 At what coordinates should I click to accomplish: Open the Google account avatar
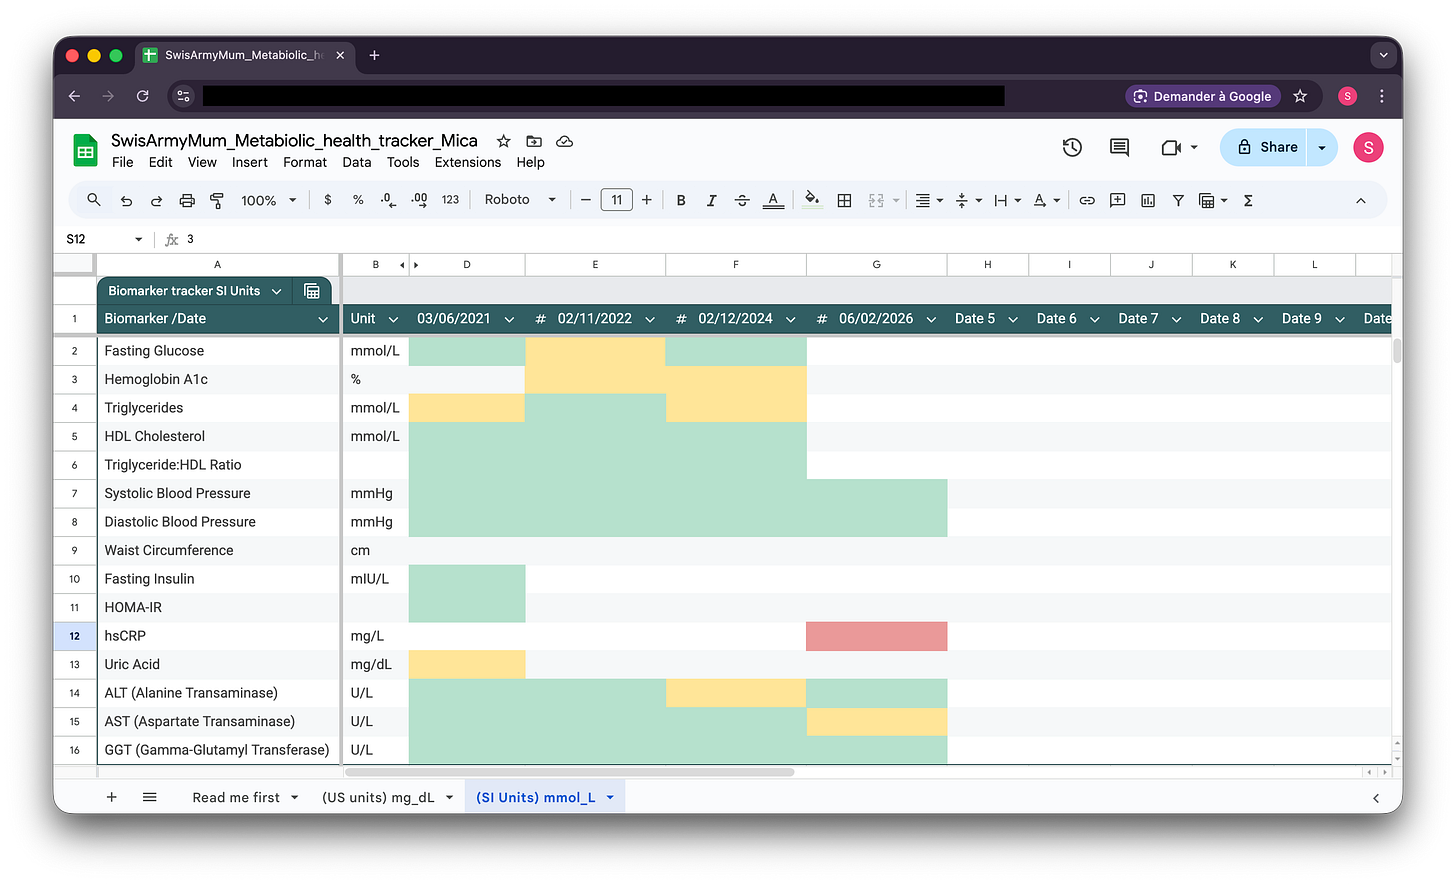pyautogui.click(x=1368, y=148)
